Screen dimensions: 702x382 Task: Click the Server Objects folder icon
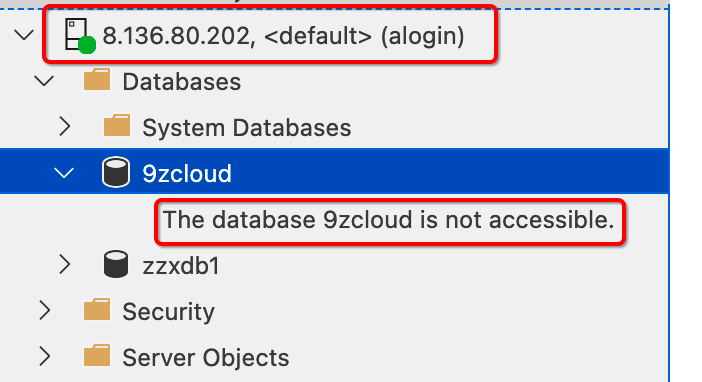[x=97, y=356]
